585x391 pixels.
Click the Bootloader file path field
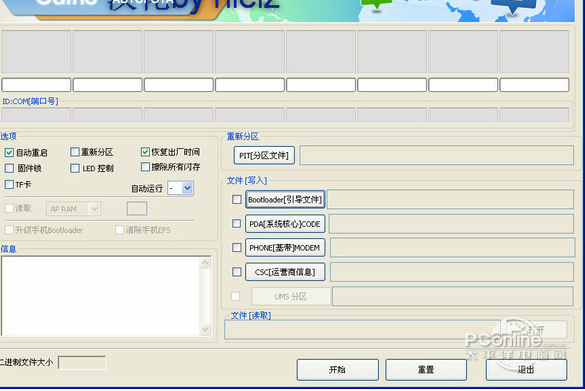pos(451,199)
